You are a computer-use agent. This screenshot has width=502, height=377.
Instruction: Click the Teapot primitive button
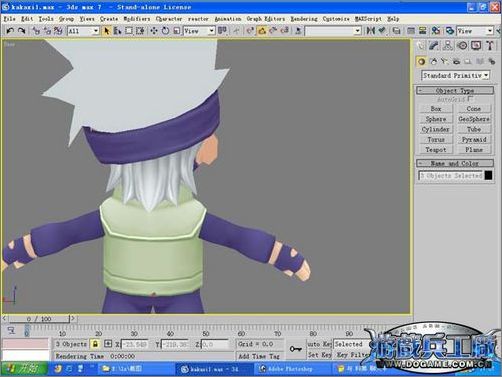[x=436, y=150]
